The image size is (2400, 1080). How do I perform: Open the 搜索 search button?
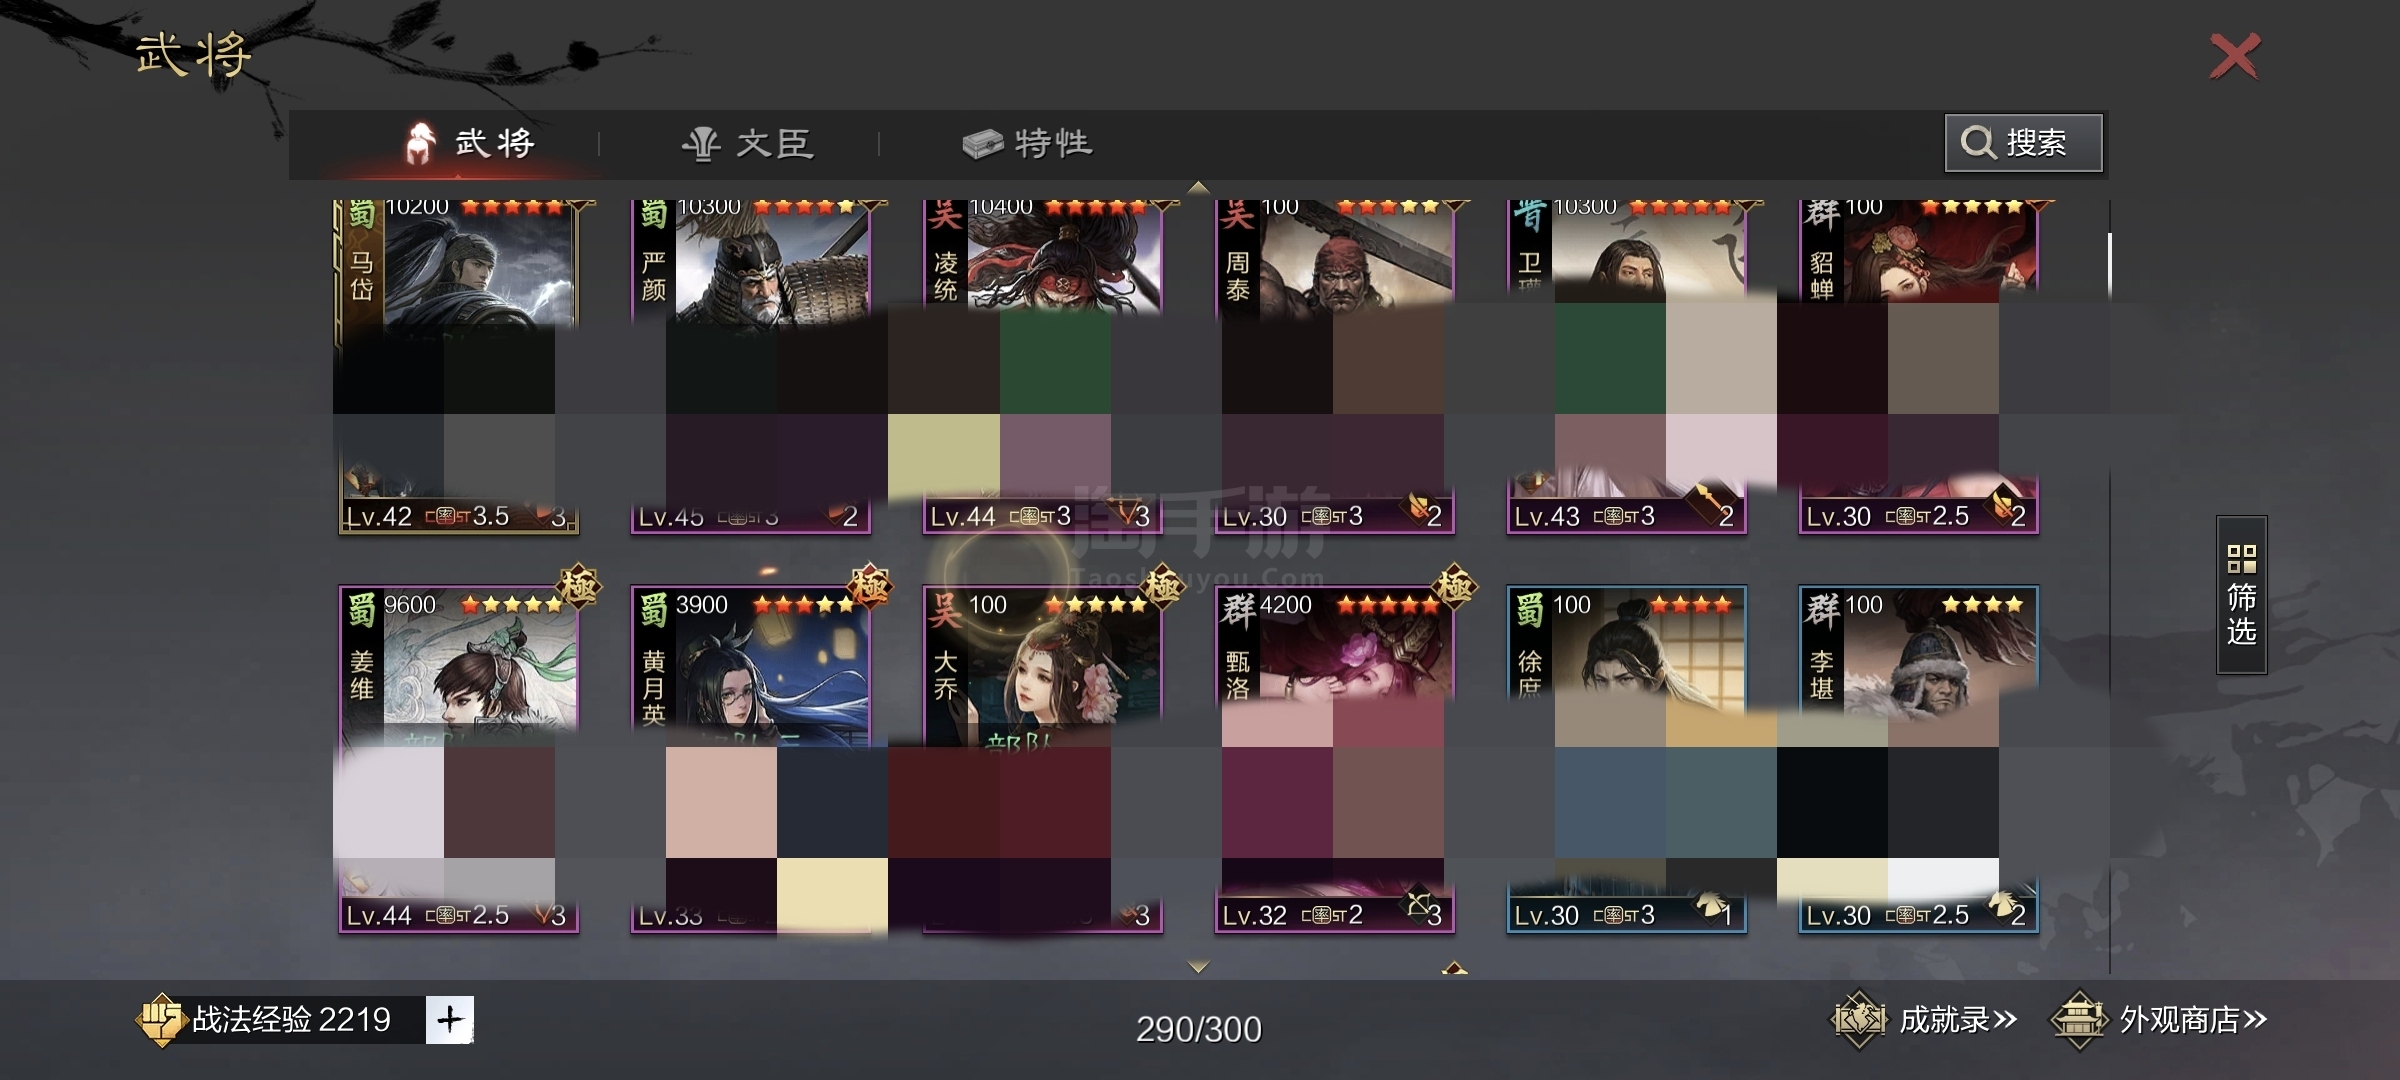click(x=2023, y=143)
